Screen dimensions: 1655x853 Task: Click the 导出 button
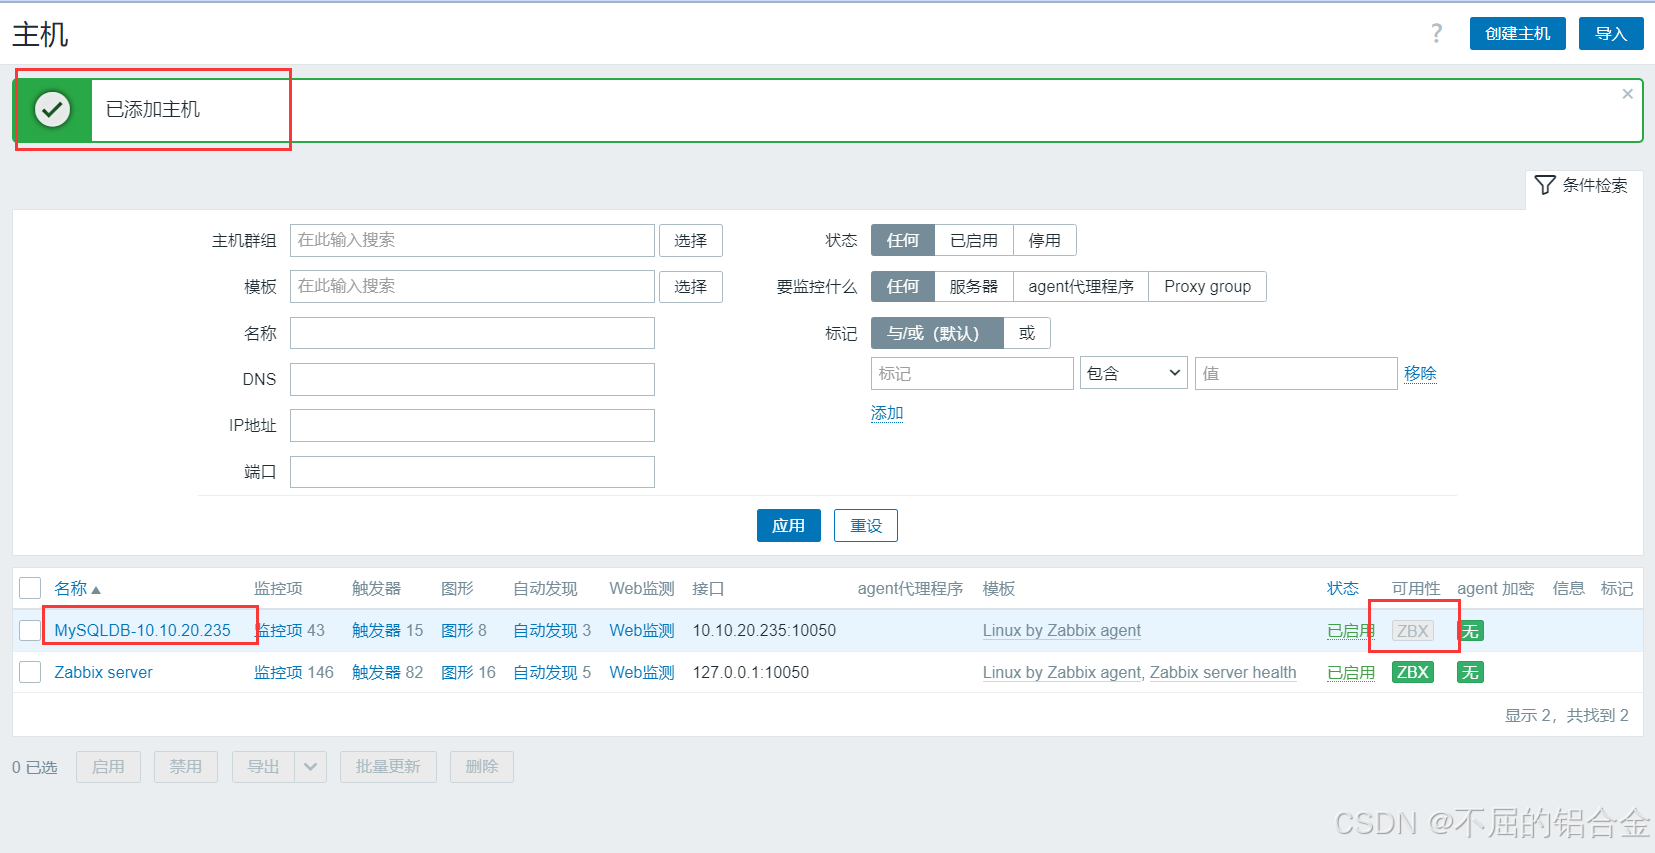pyautogui.click(x=264, y=767)
